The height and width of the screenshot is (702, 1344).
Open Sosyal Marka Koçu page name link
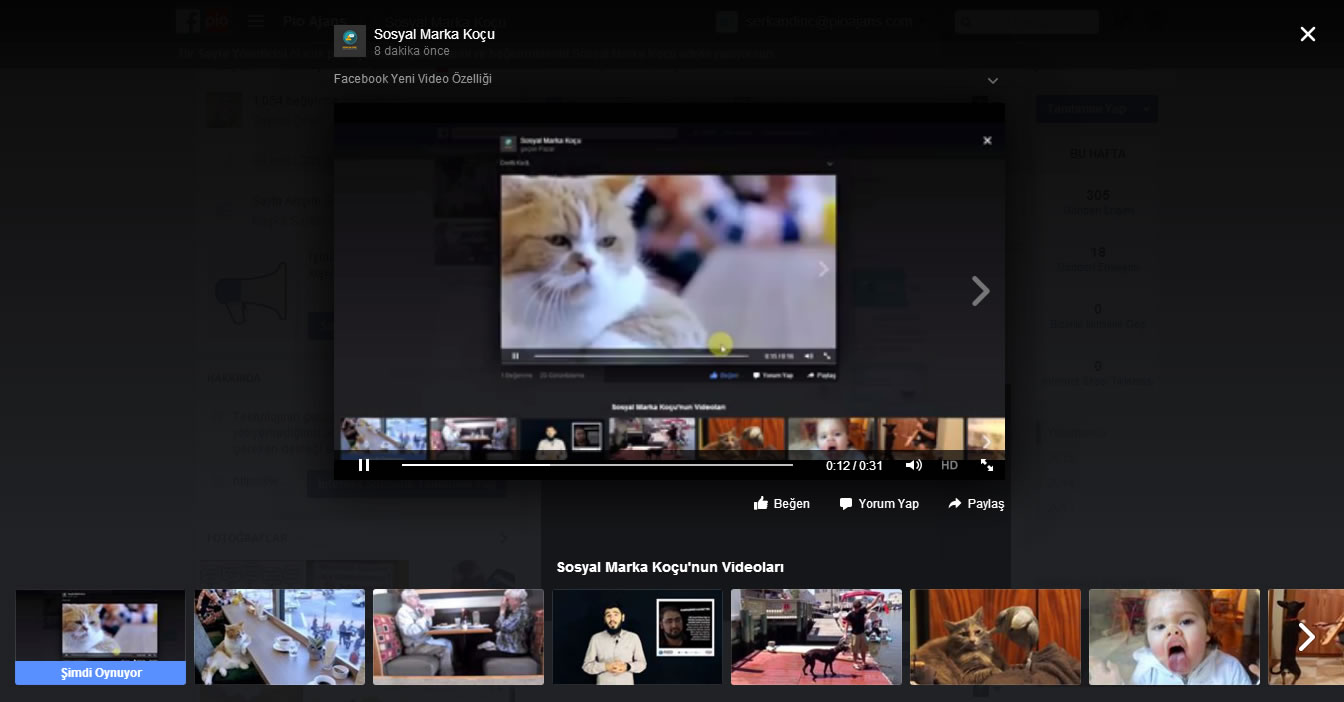pos(434,34)
